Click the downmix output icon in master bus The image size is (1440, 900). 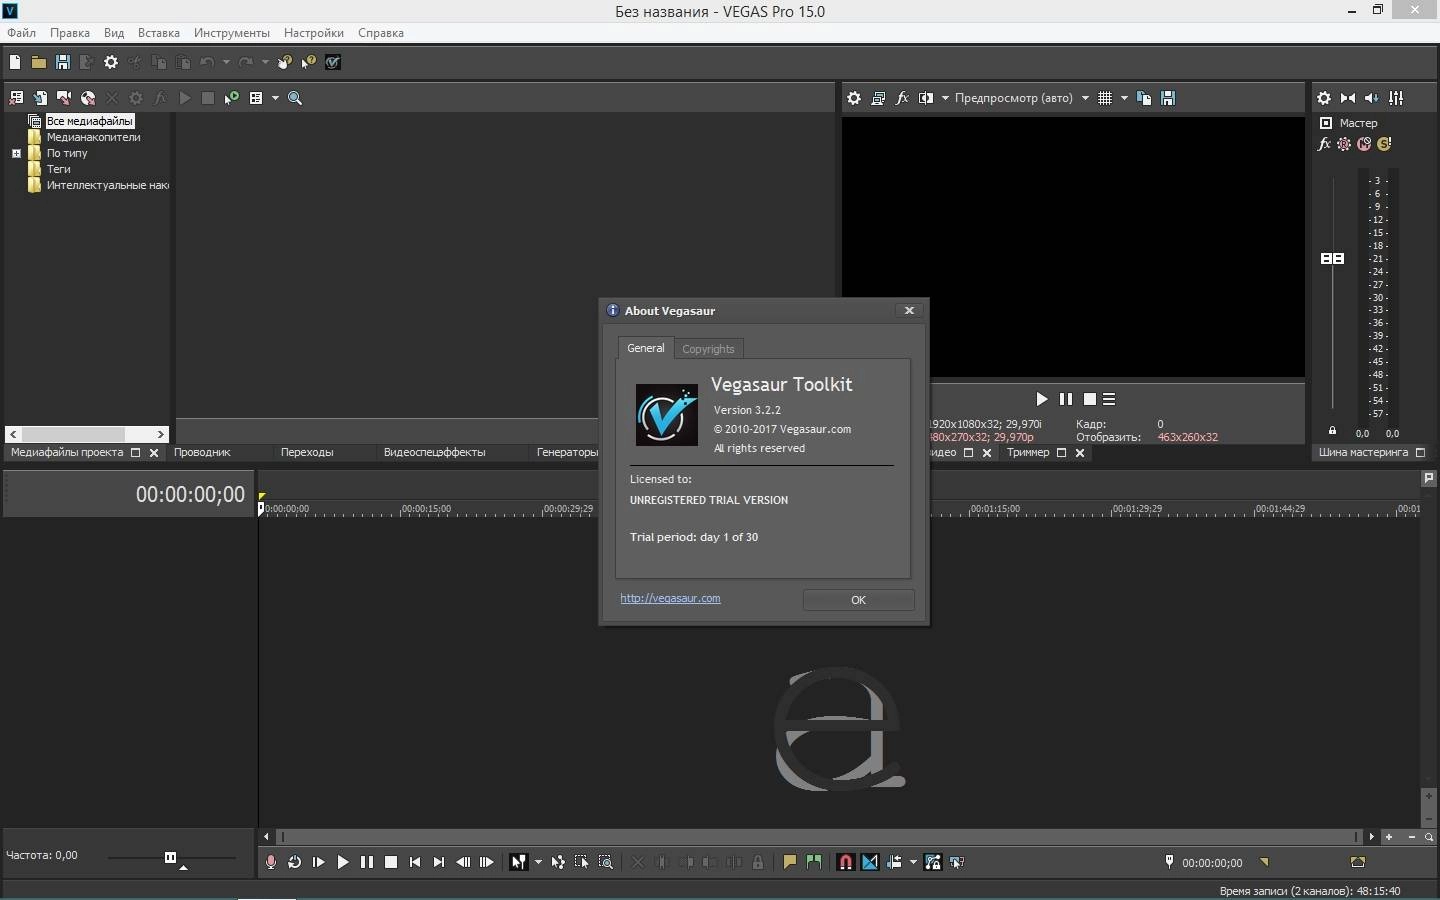click(1348, 98)
